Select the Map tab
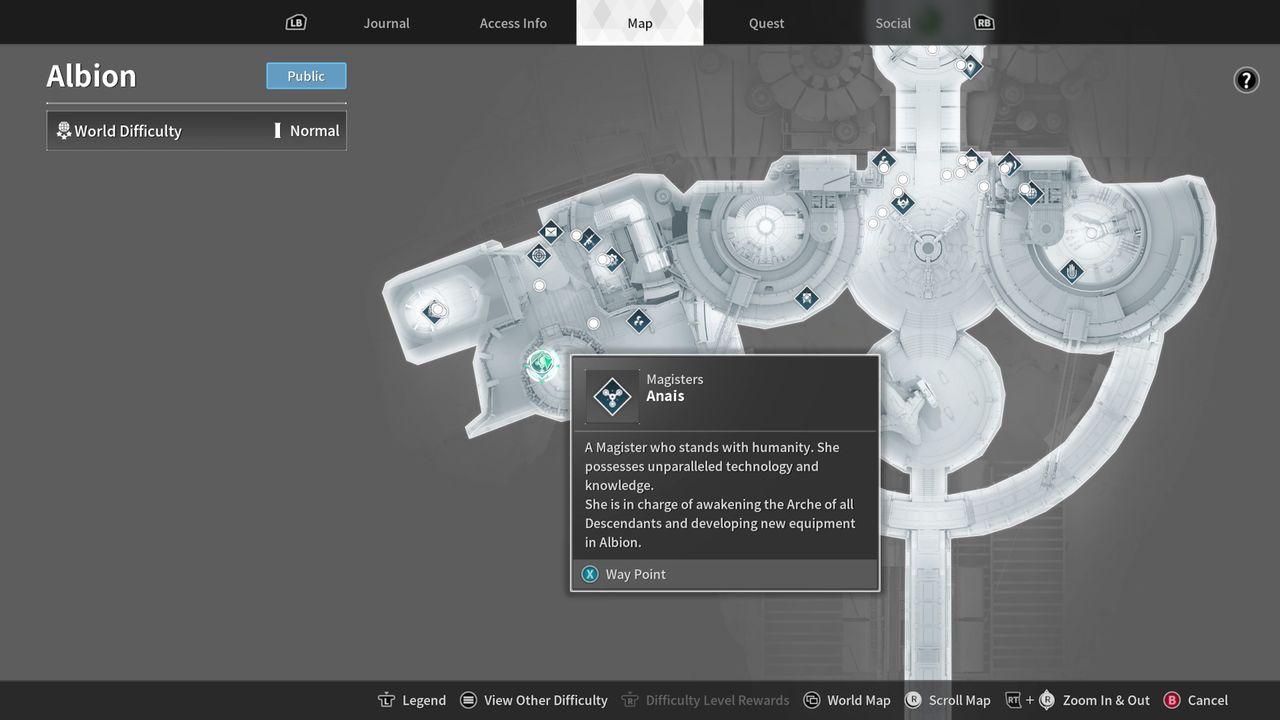 [640, 23]
